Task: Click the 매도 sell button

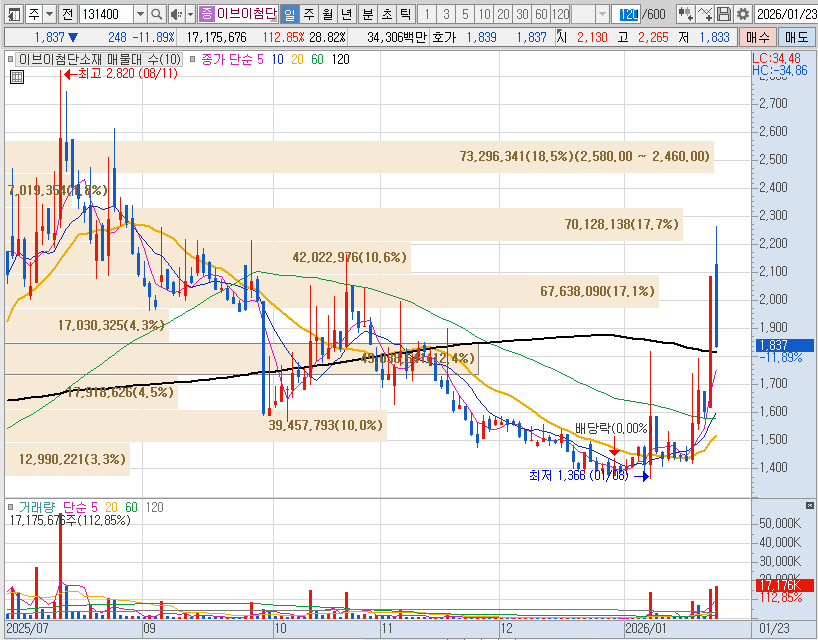Action: point(796,37)
